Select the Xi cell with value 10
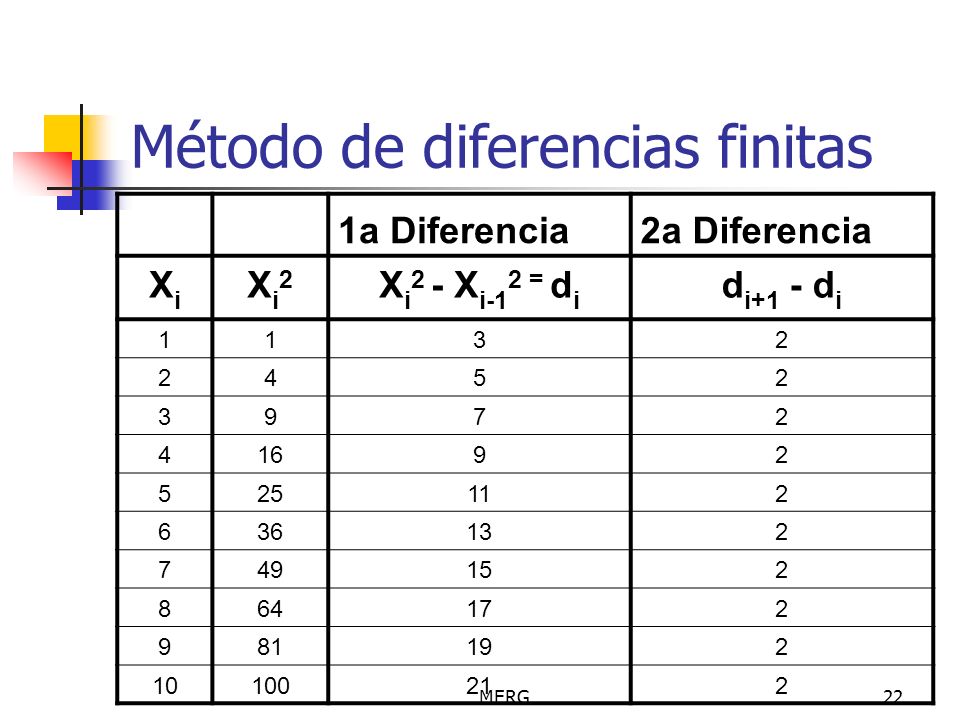The height and width of the screenshot is (720, 960). (164, 685)
